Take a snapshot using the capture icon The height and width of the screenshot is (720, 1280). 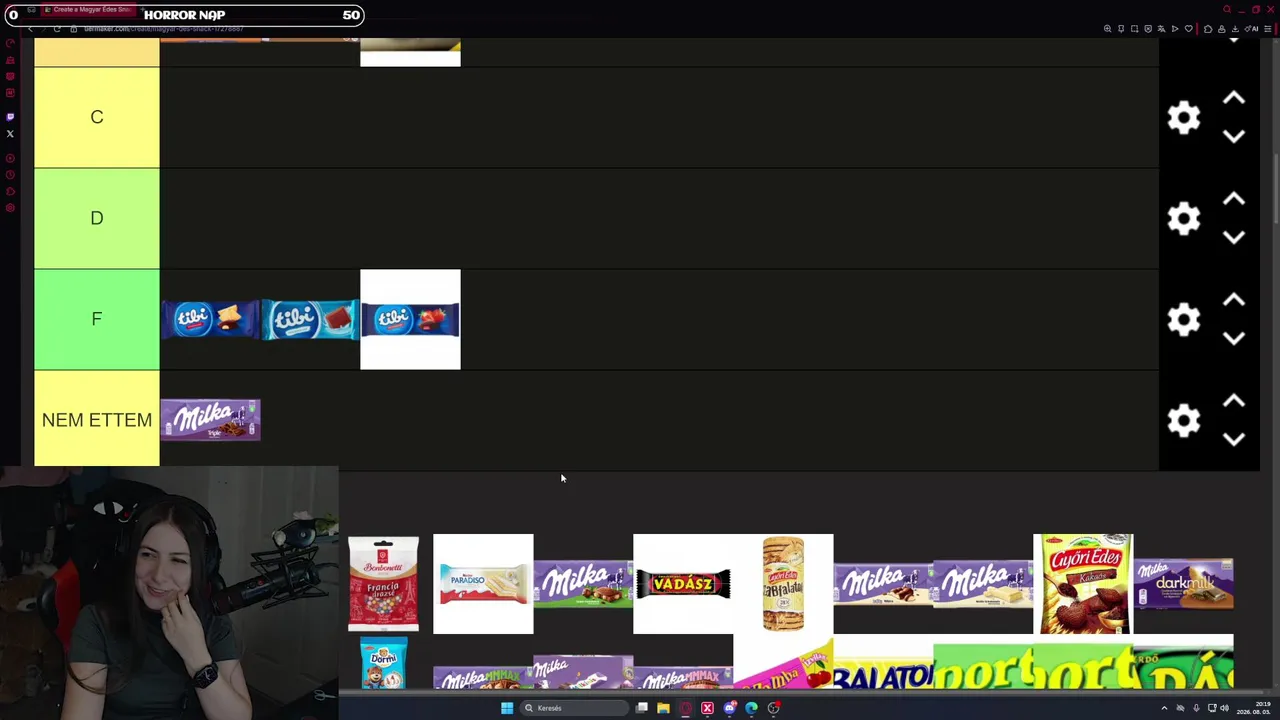pos(1134,29)
